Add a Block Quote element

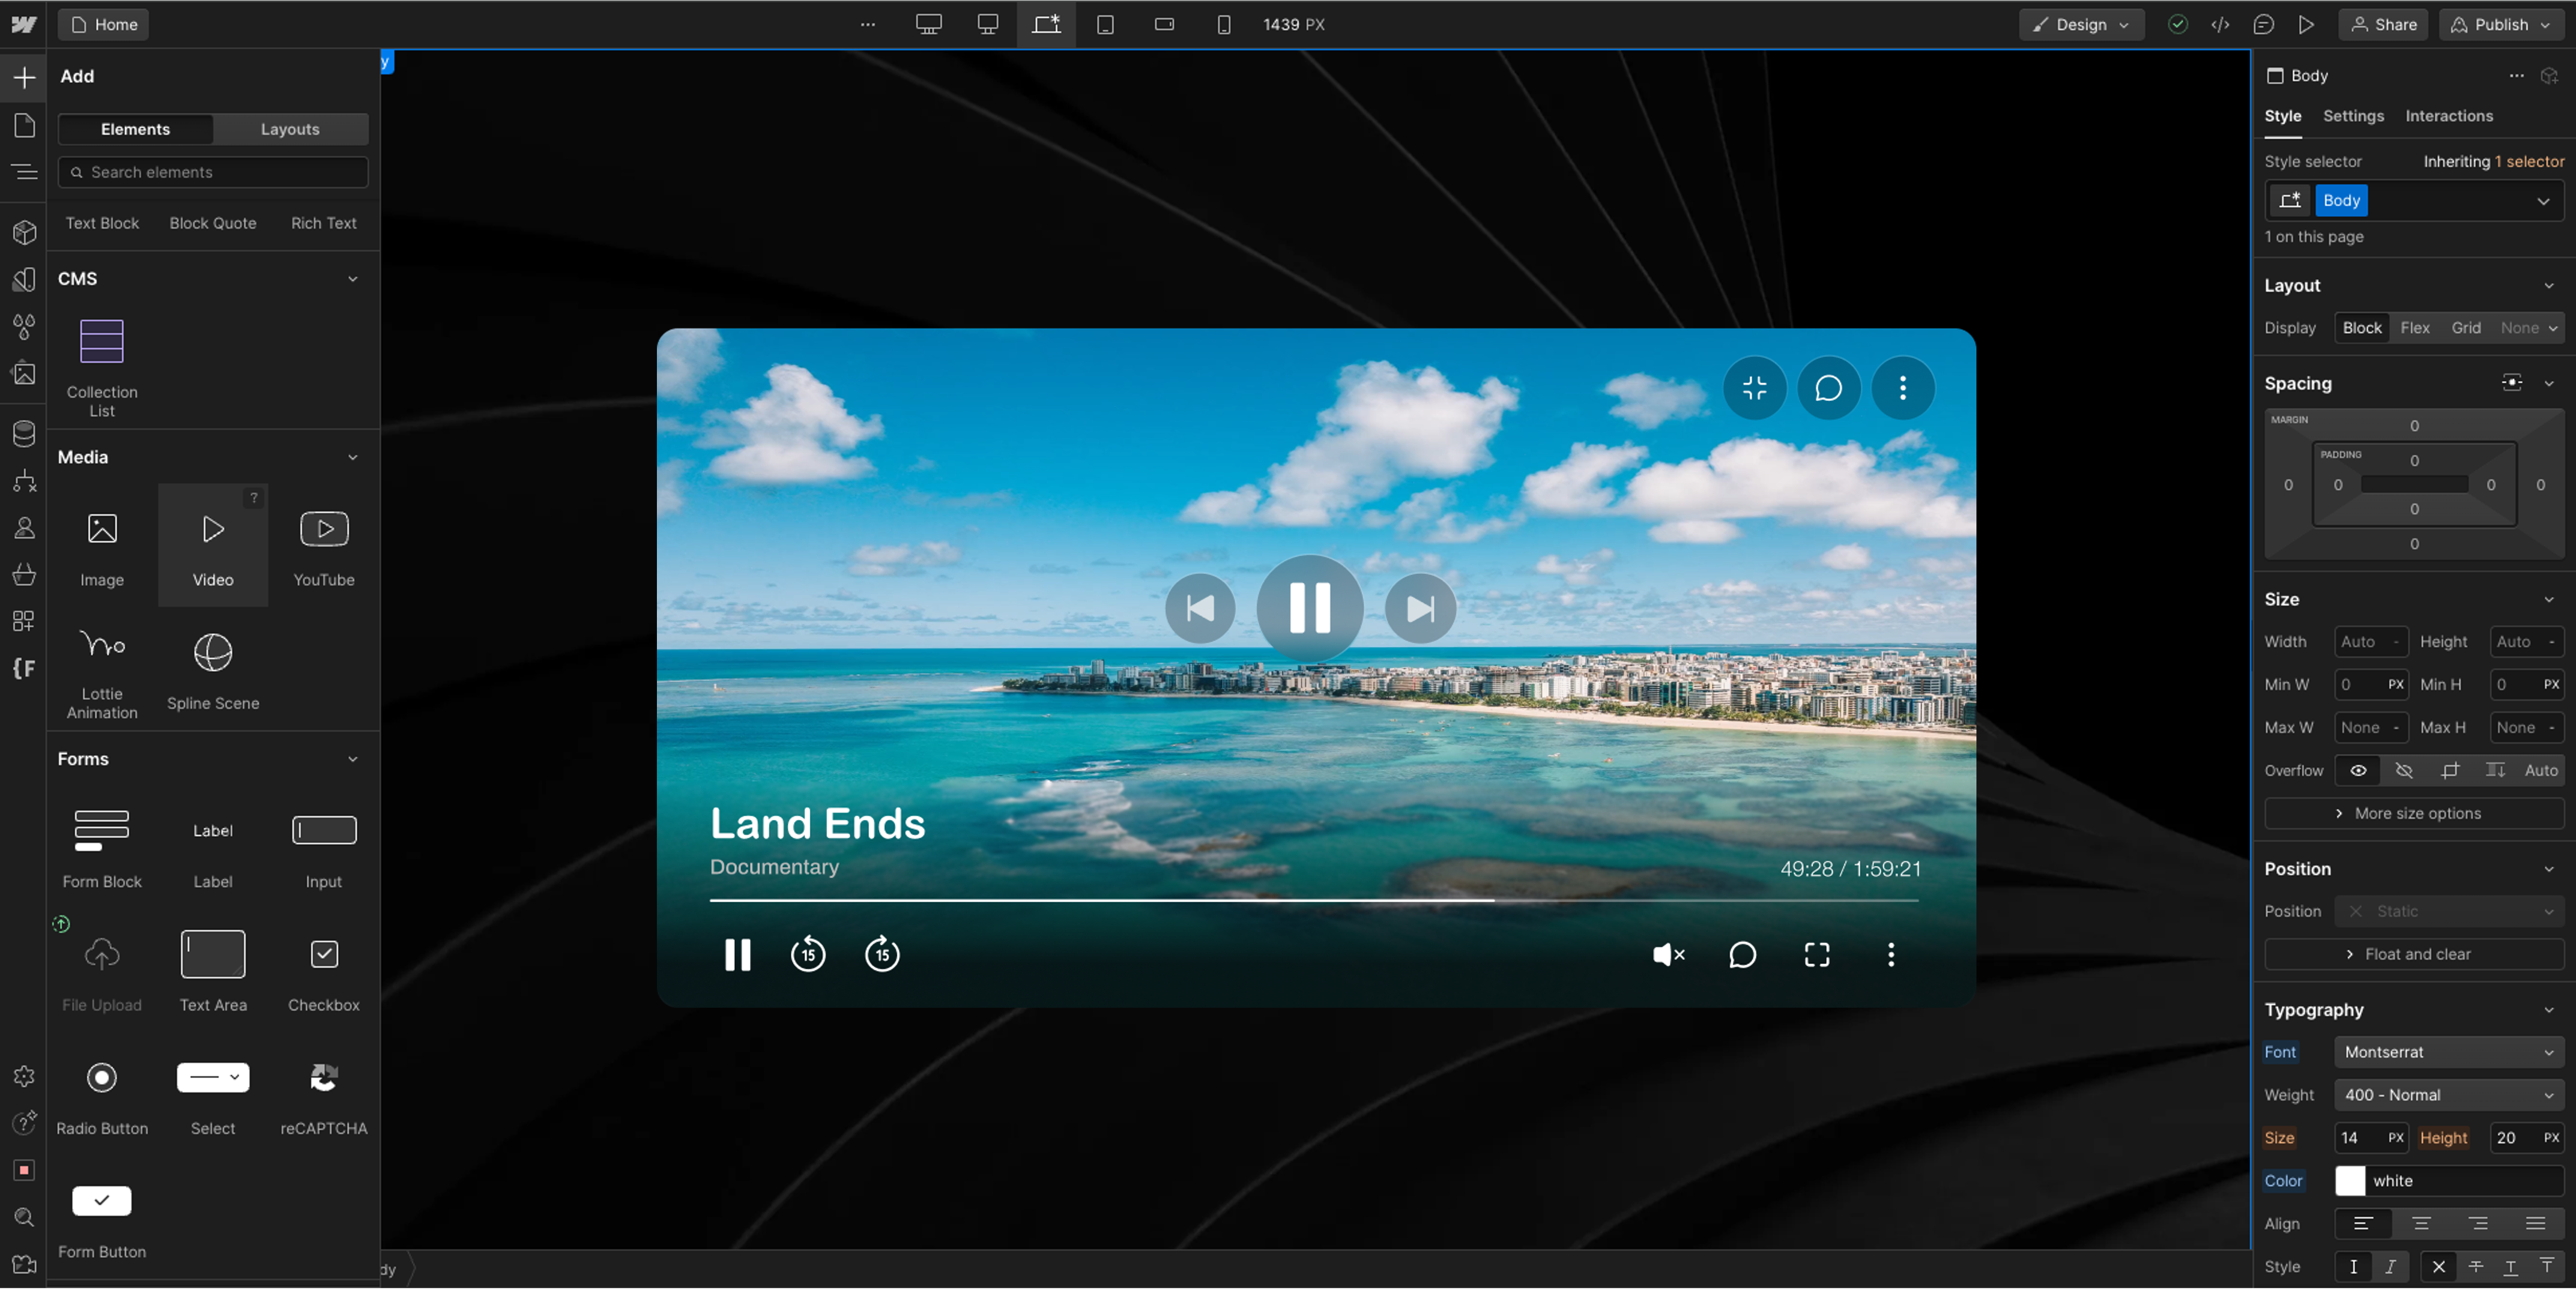(x=213, y=223)
